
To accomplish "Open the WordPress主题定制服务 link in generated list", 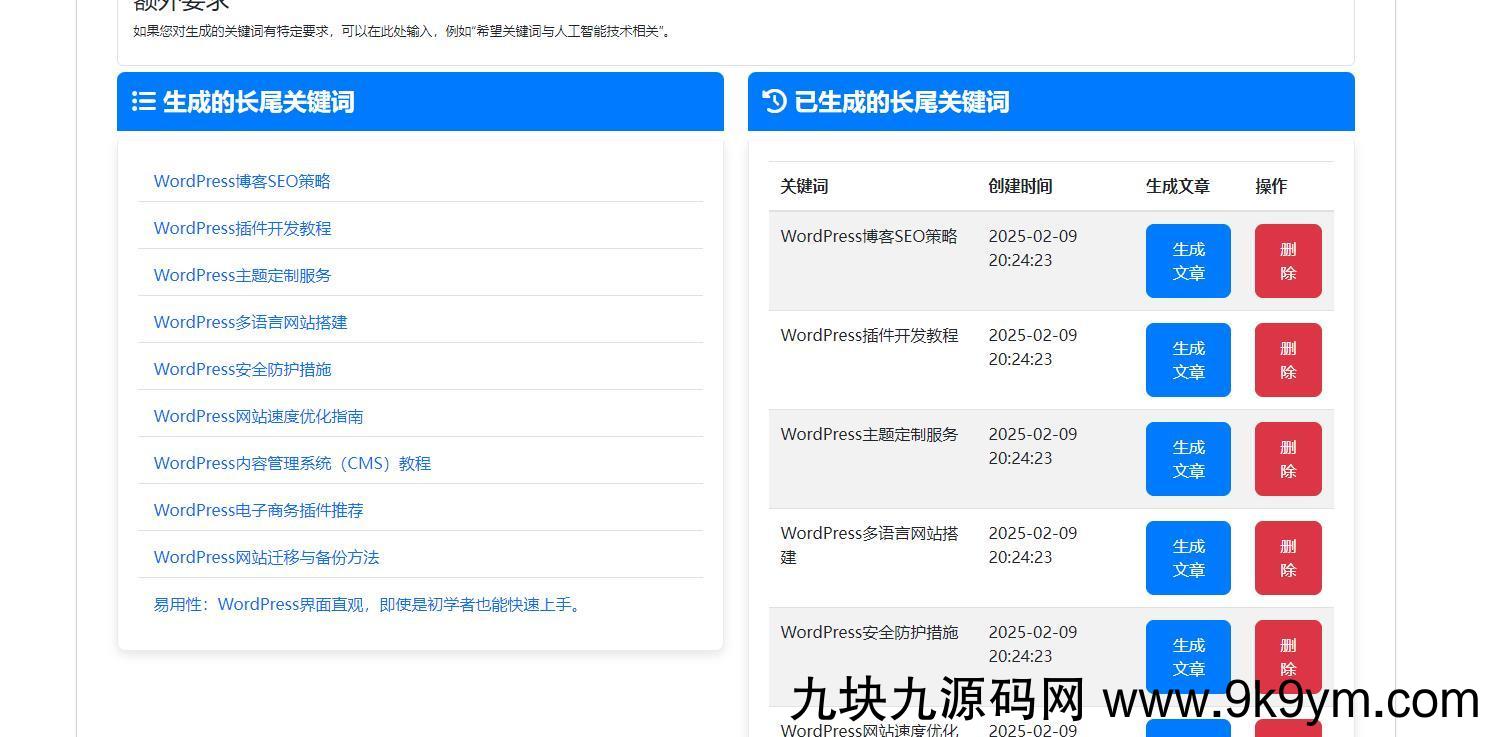I will (x=242, y=275).
